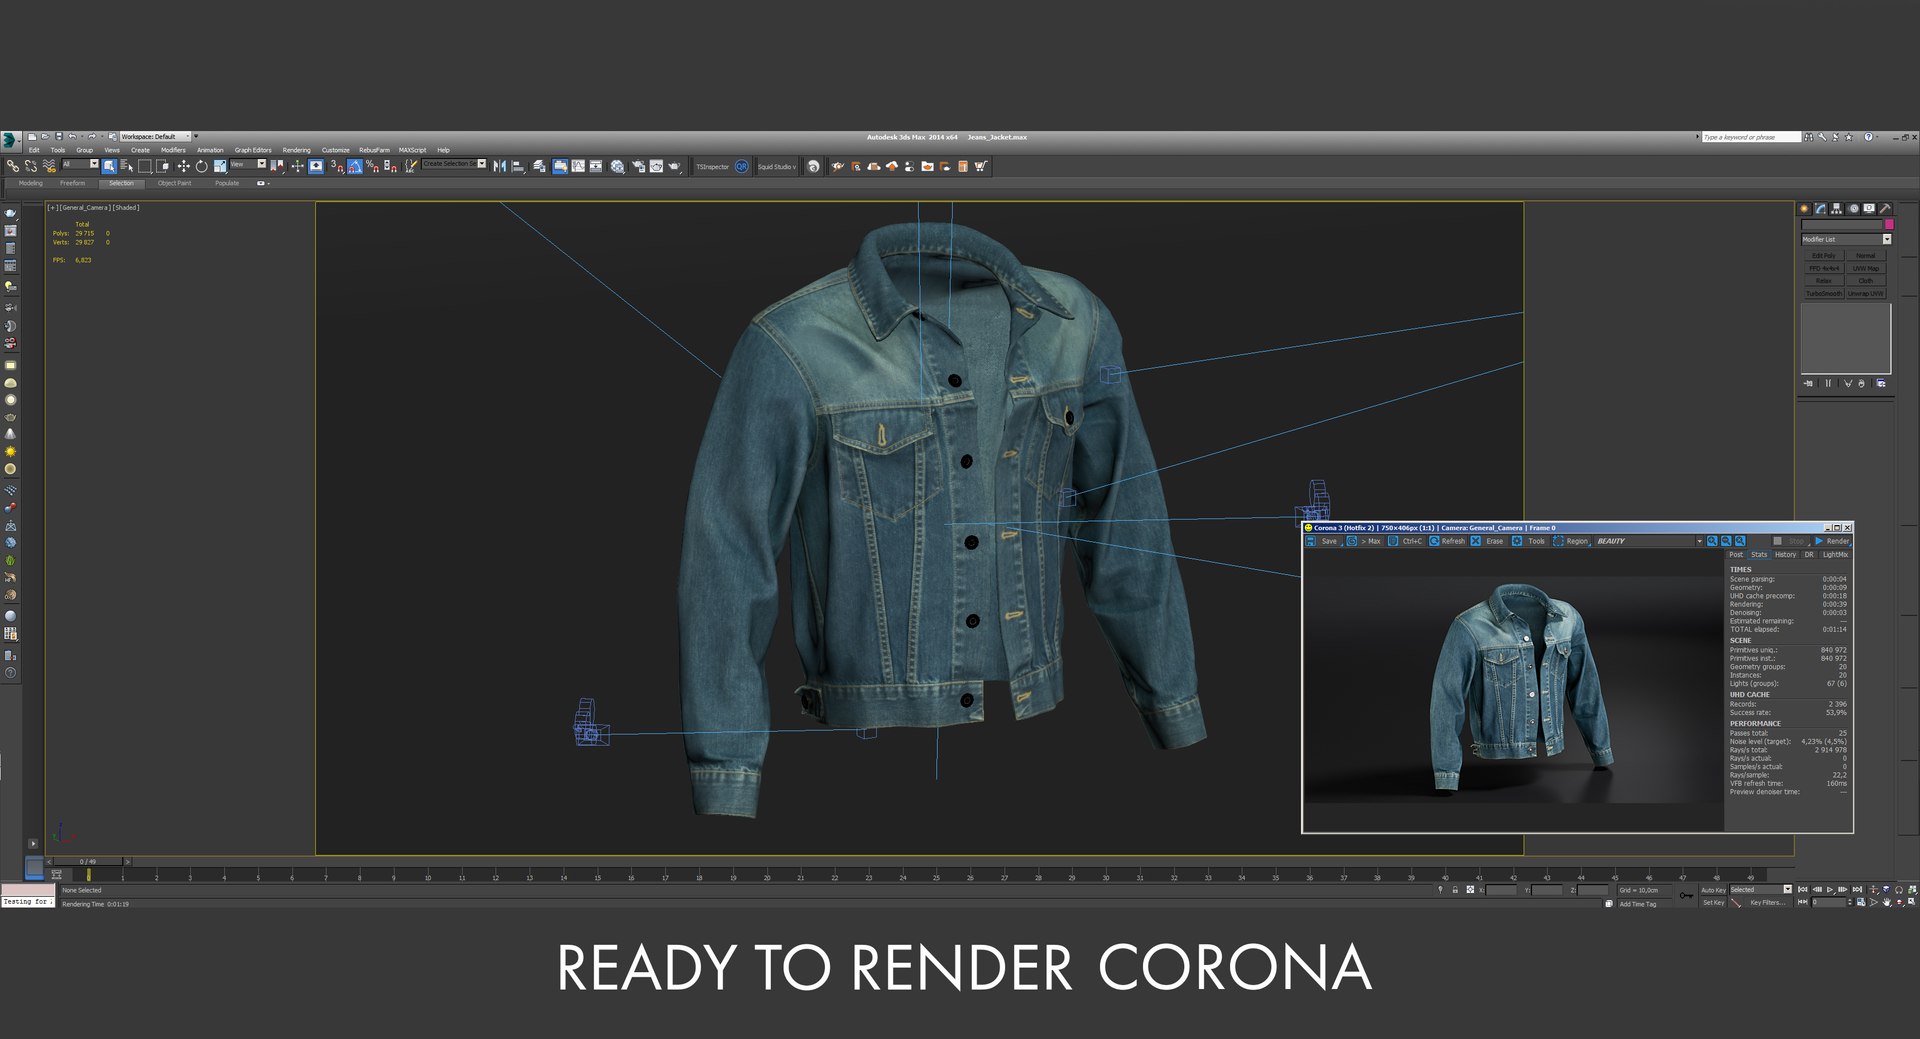Open the Modify tab in command panel
The image size is (1920, 1039).
1821,209
